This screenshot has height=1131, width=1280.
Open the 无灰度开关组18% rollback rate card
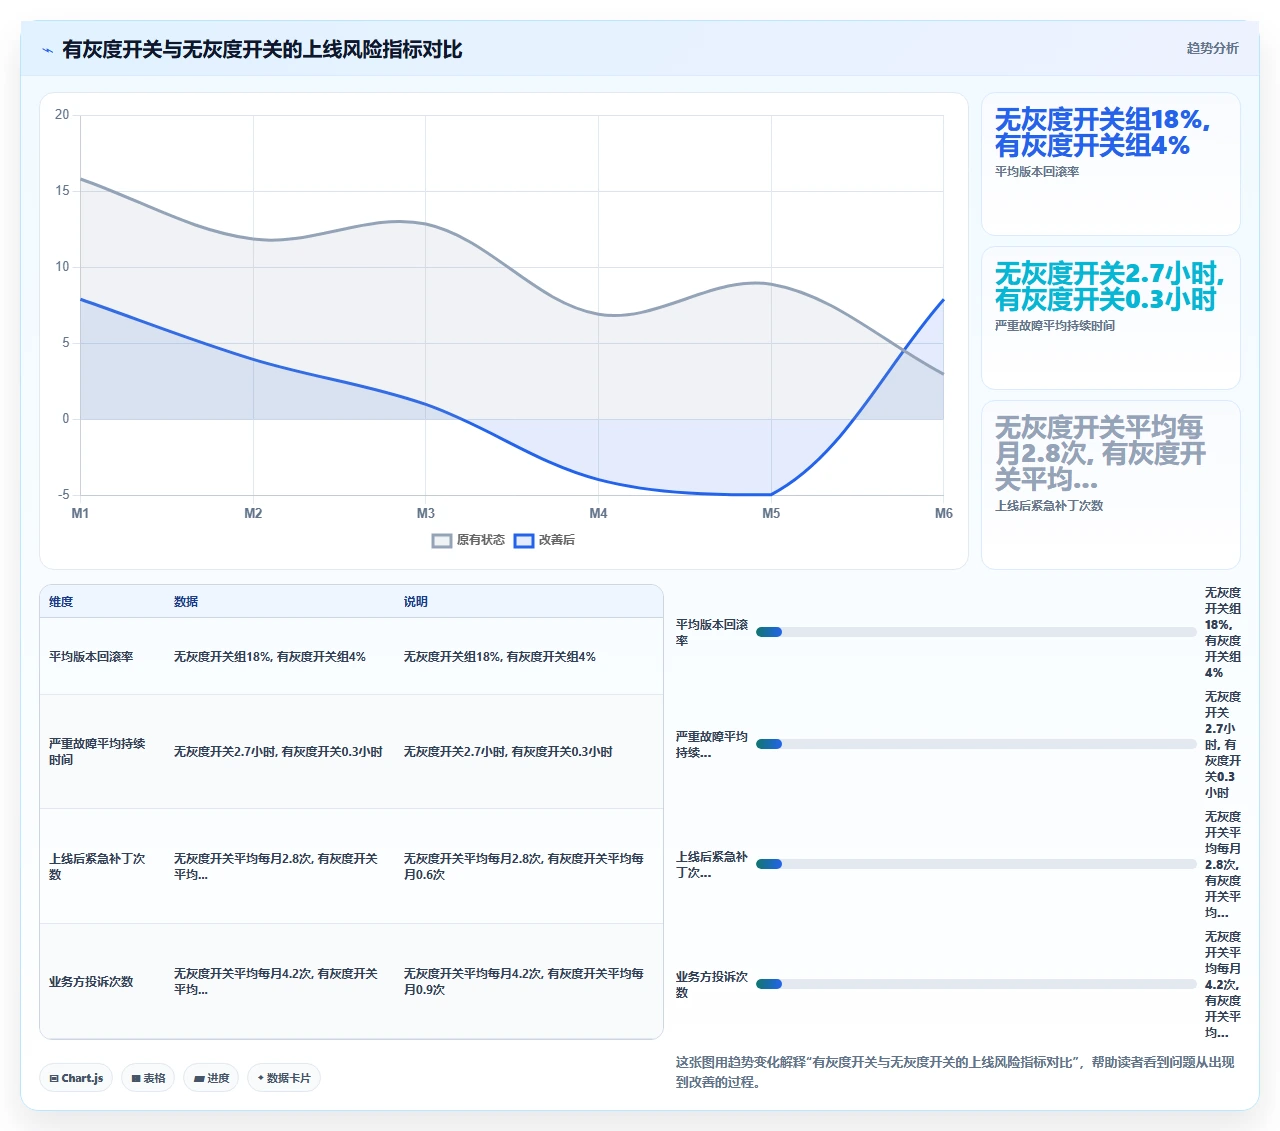(x=1110, y=164)
